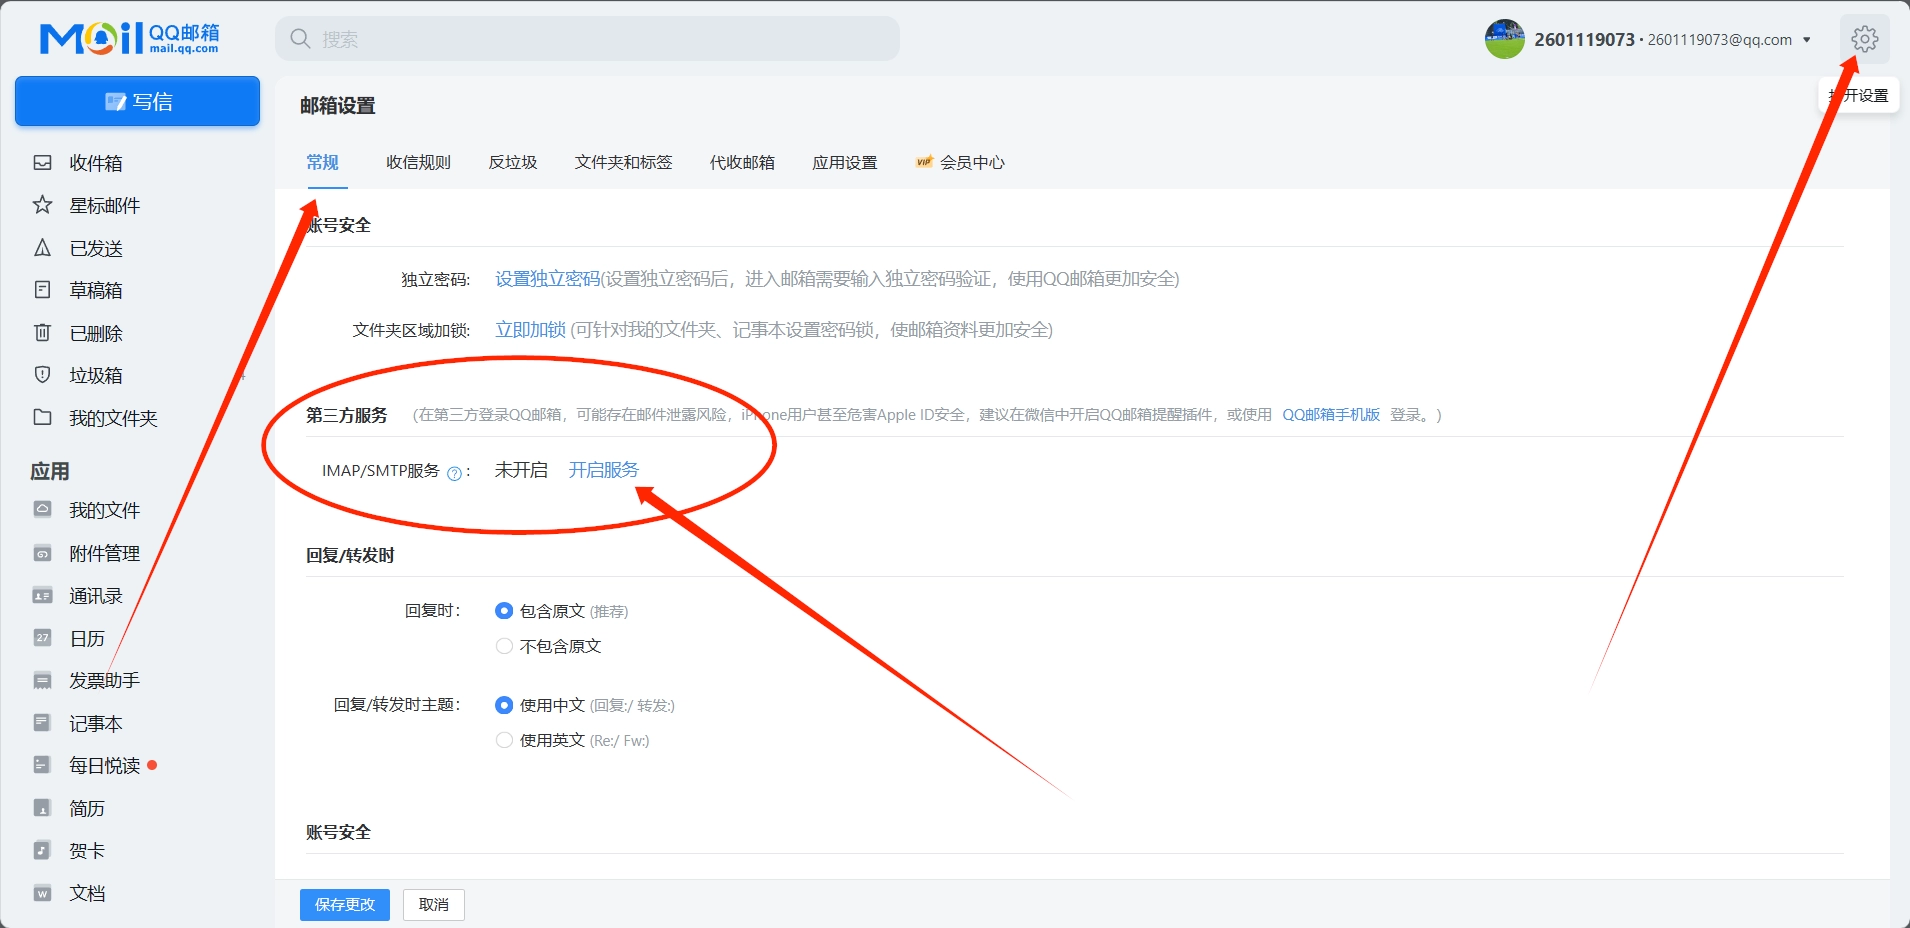Open 通讯录 app label
This screenshot has width=1910, height=928.
pyautogui.click(x=96, y=596)
